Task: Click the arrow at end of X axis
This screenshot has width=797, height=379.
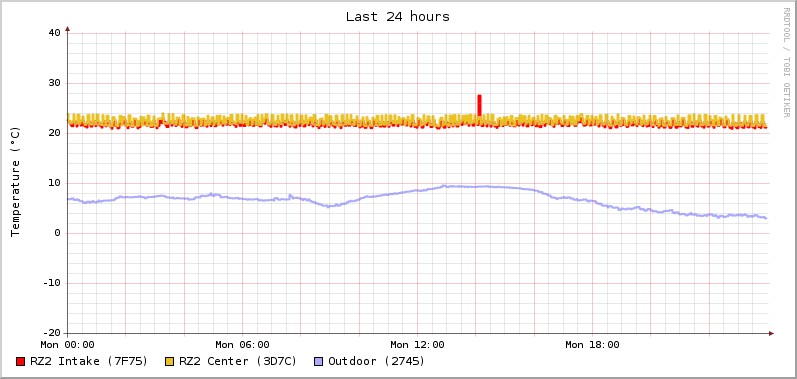Action: pyautogui.click(x=771, y=333)
